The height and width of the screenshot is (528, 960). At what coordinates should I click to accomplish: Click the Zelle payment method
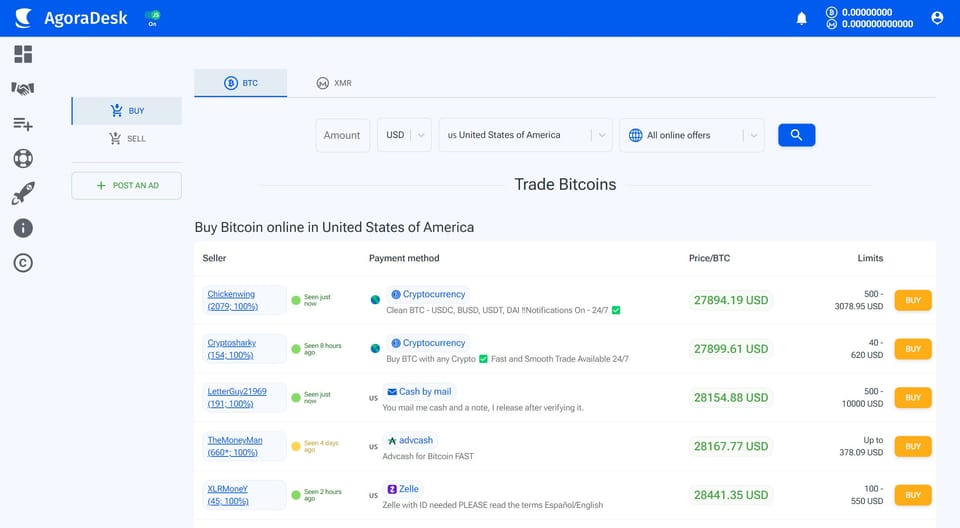(403, 489)
